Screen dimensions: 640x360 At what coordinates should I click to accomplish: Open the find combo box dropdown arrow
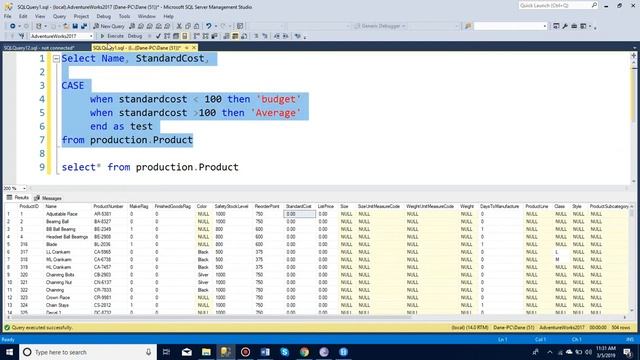(x=544, y=26)
